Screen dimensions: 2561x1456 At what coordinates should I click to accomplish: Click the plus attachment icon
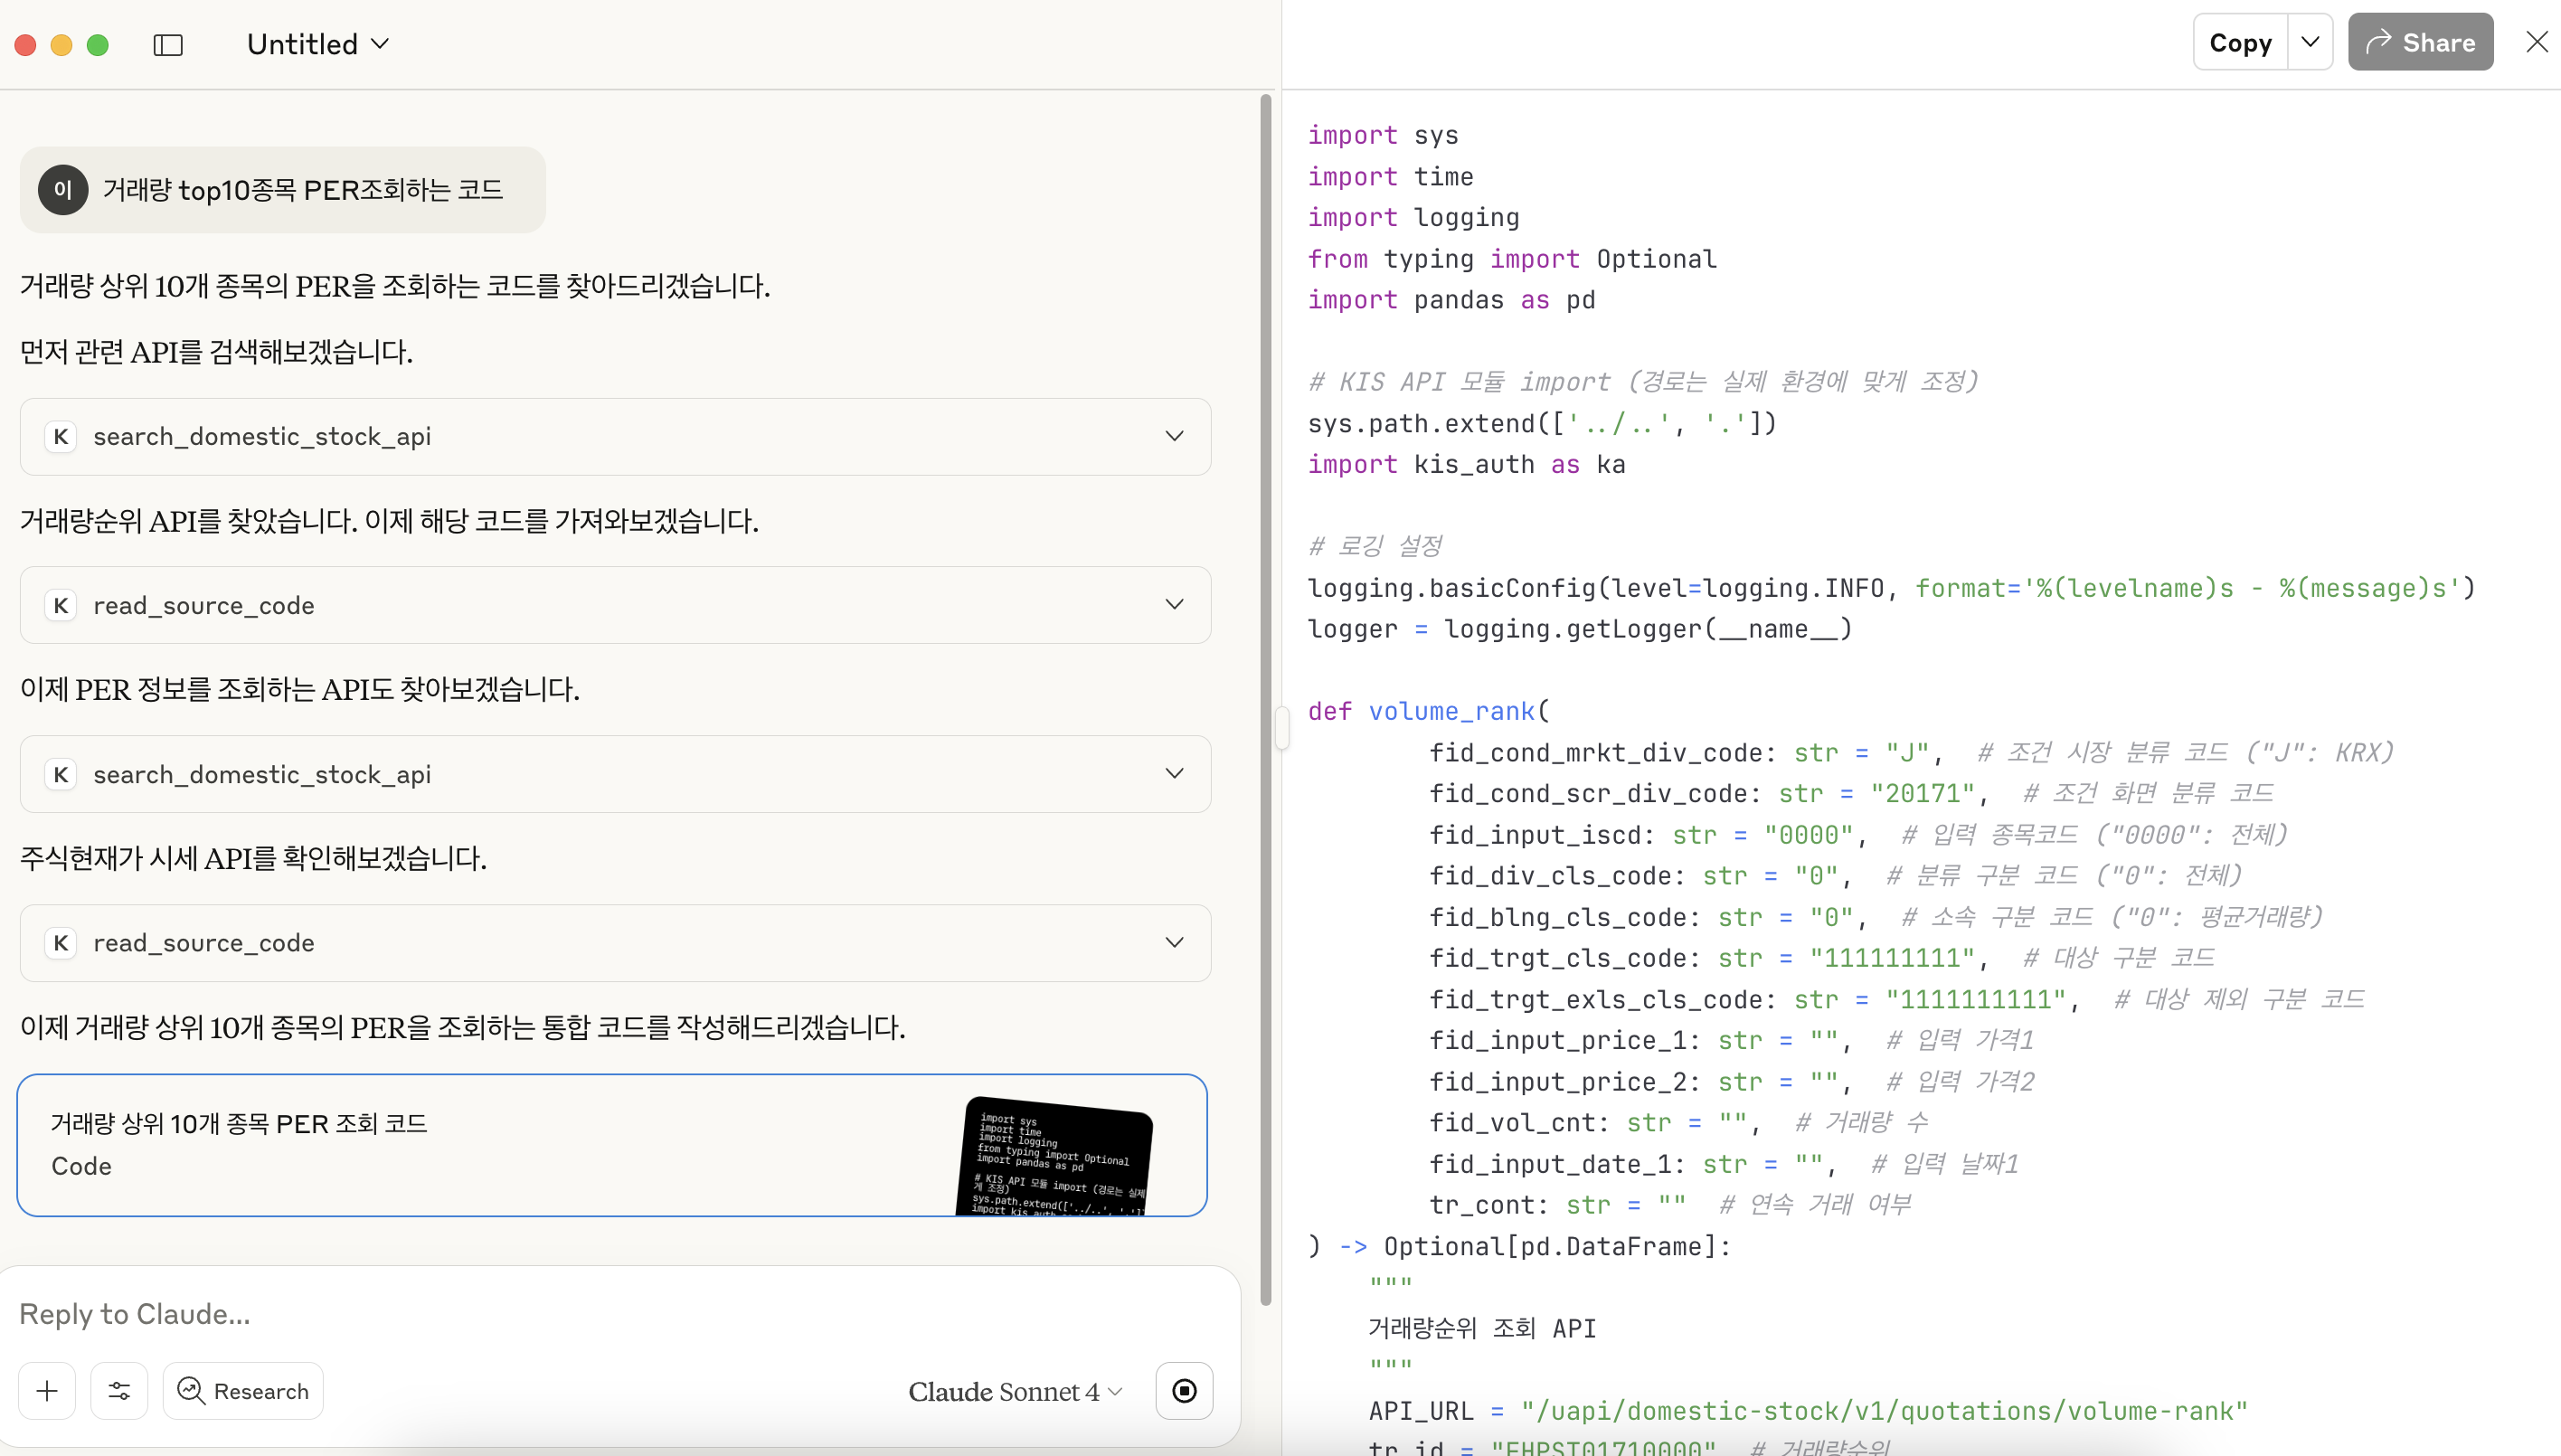coord(47,1391)
